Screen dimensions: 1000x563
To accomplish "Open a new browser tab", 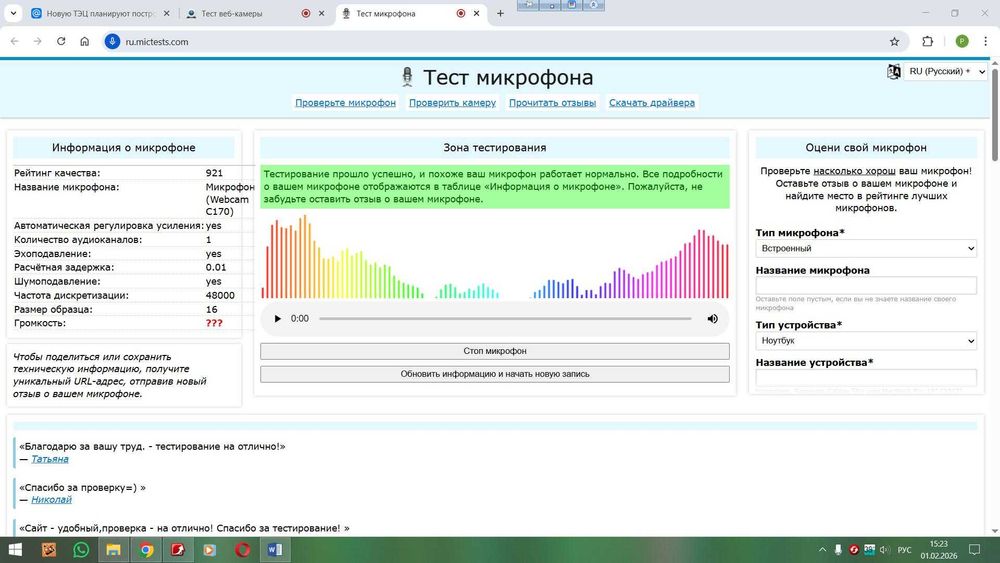I will 500,13.
